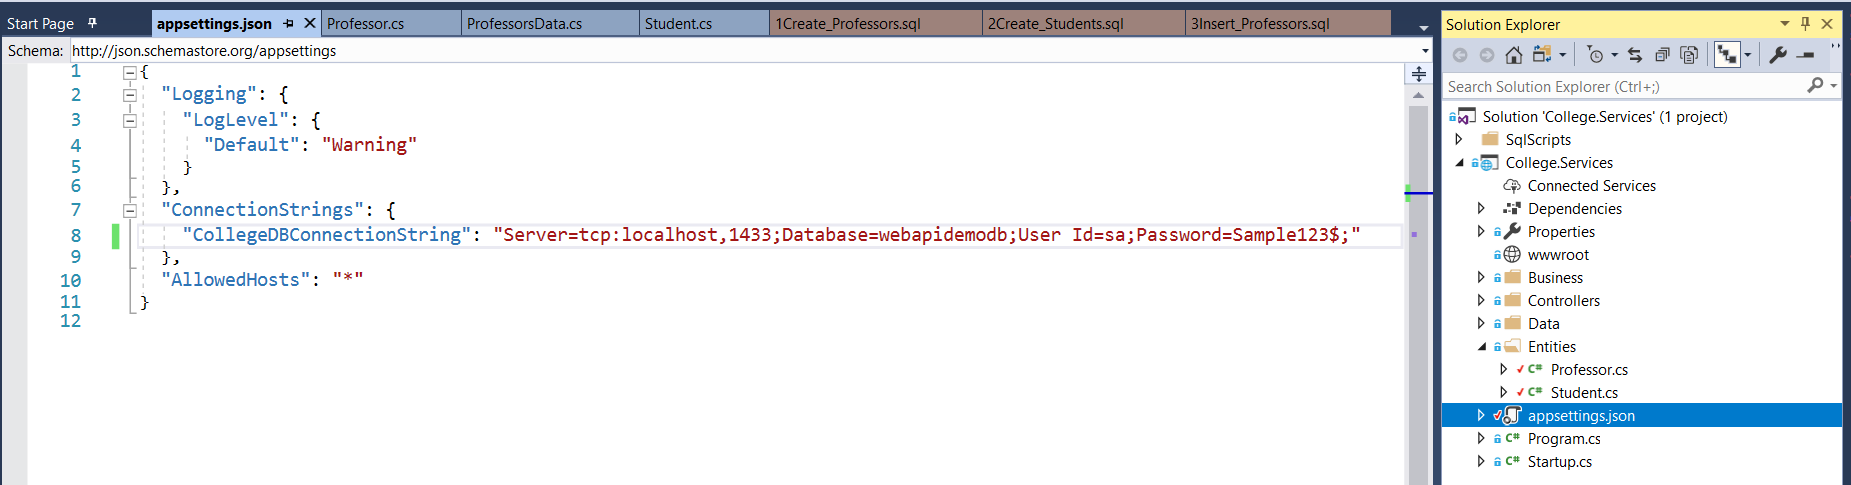Toggle pin on the appsettings.json tab

(288, 23)
